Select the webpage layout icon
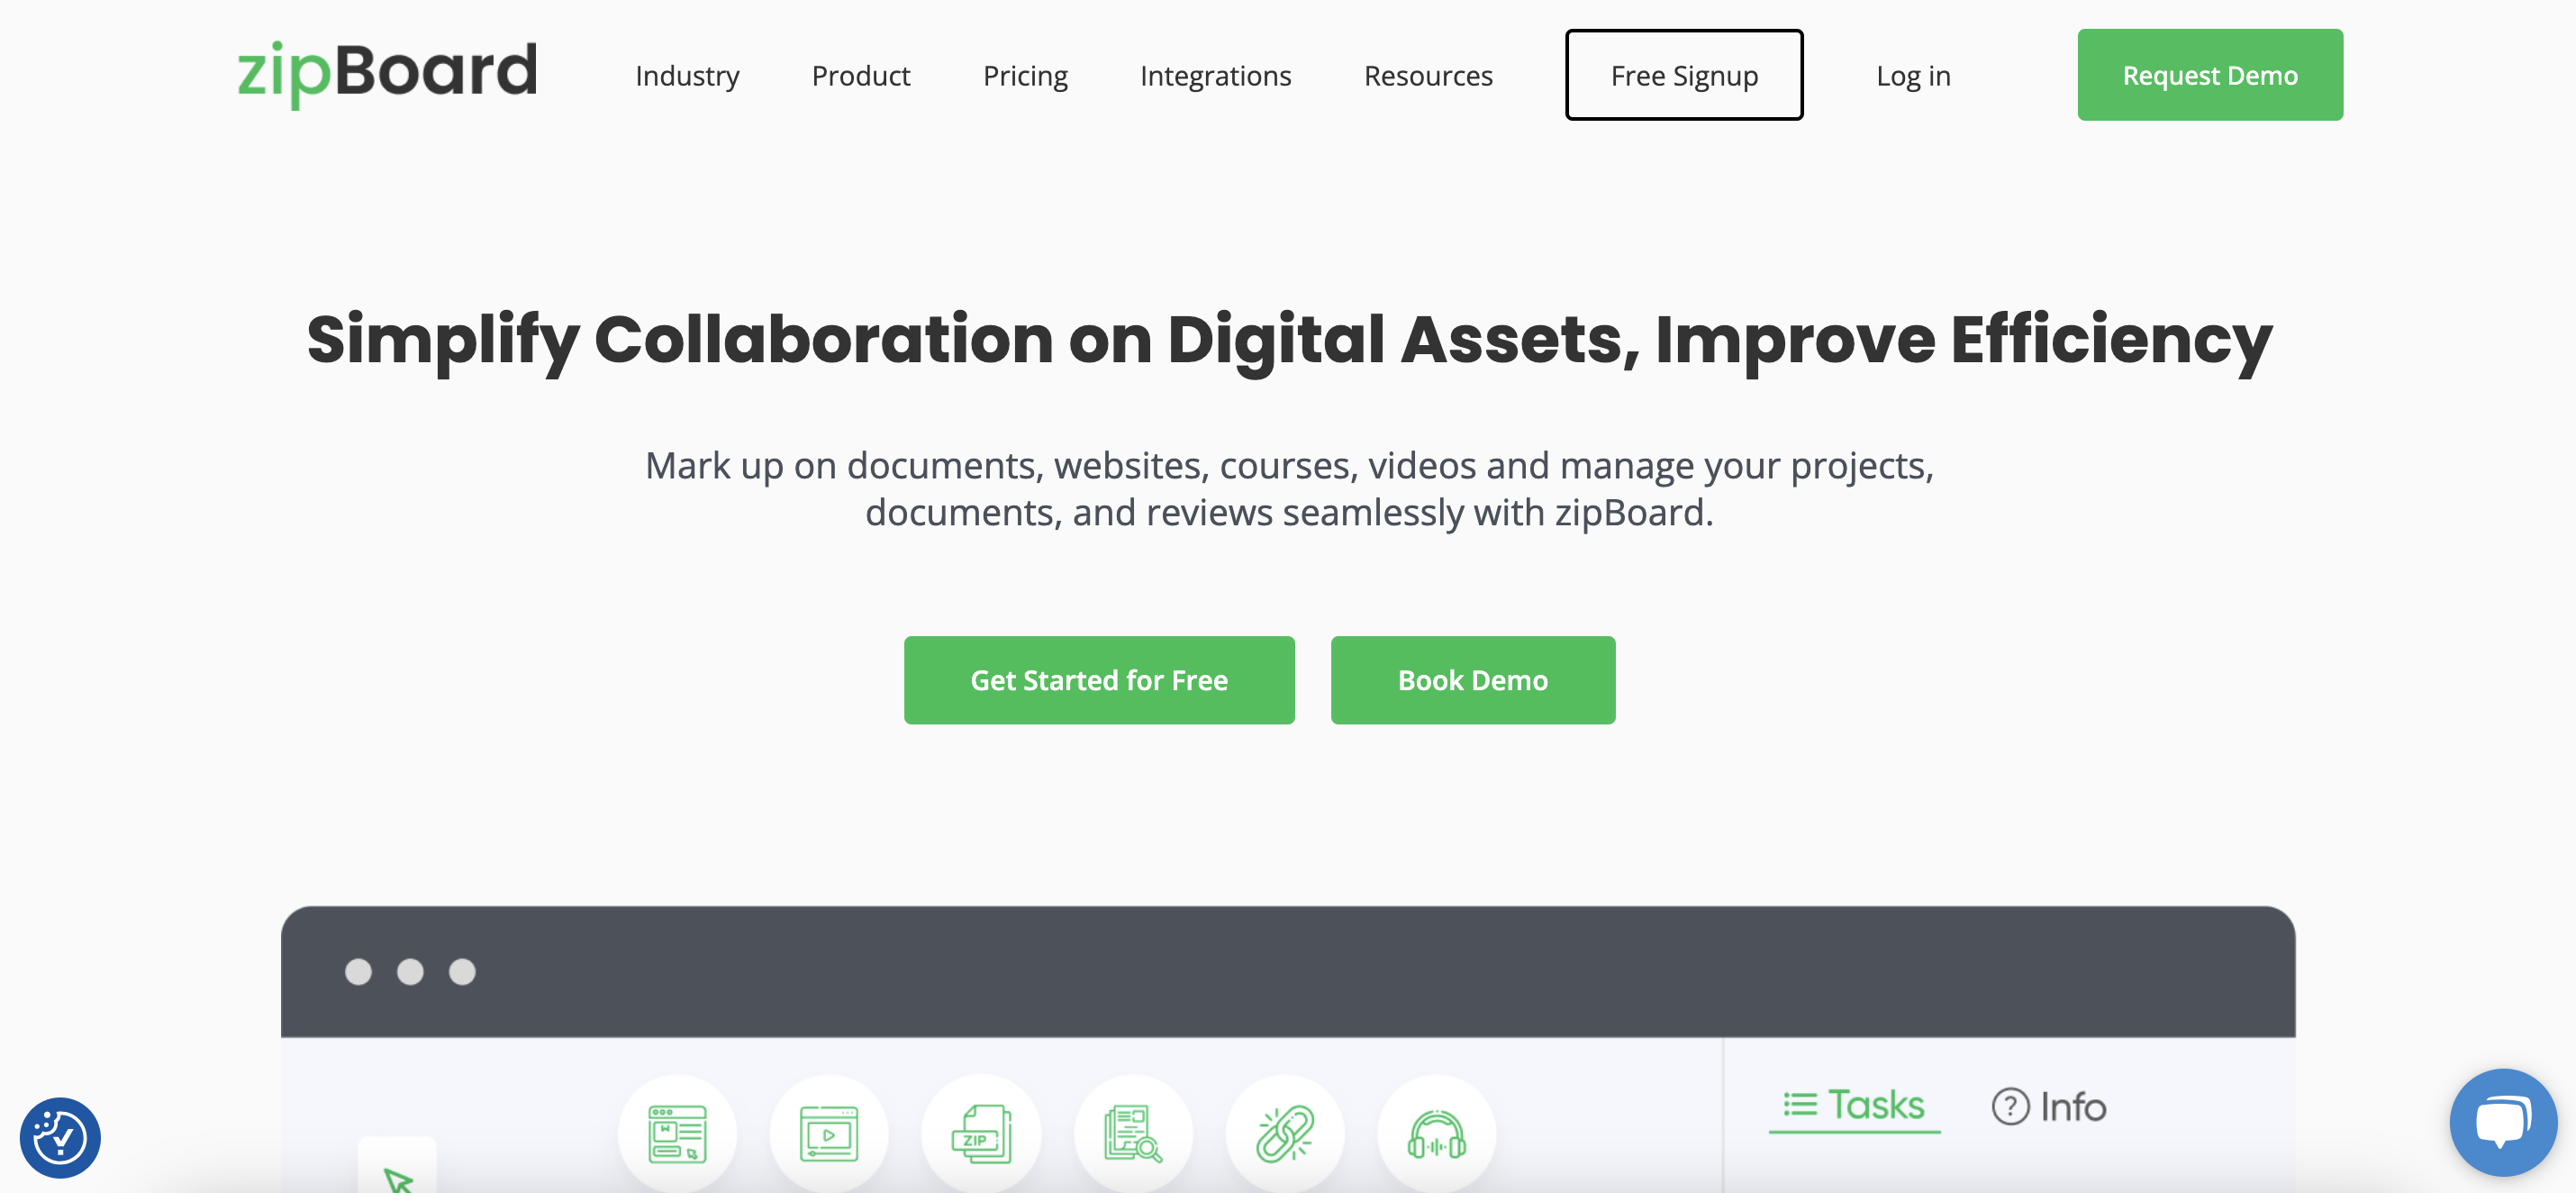The width and height of the screenshot is (2576, 1193). (677, 1134)
